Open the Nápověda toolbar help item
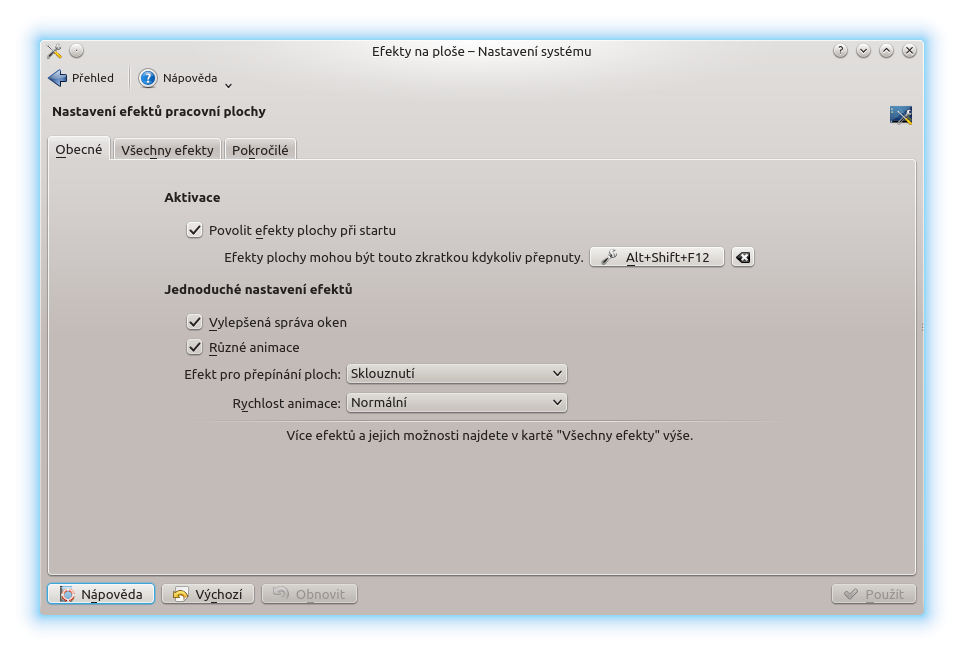Screen dimensions: 964x655 (178, 78)
